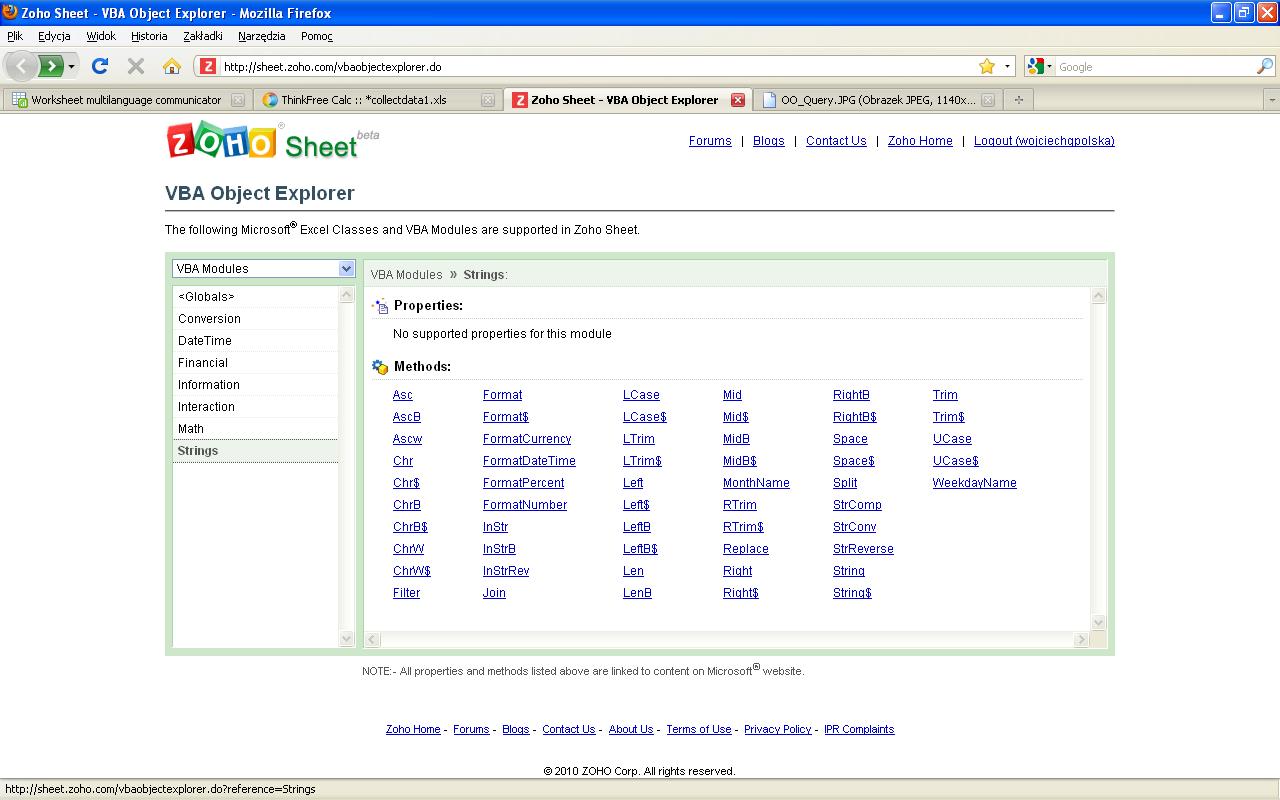Open the Historia menu

point(149,36)
